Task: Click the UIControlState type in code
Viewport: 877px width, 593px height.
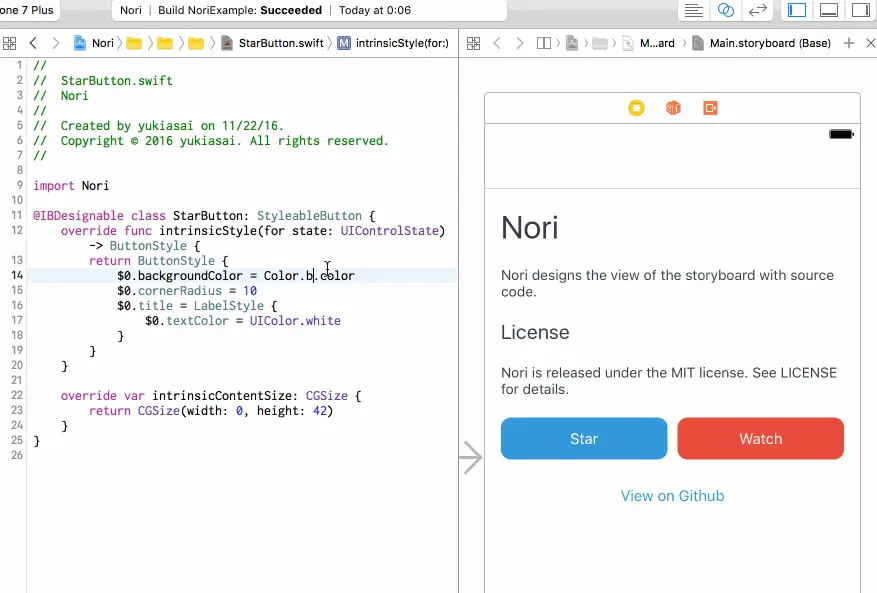Action: tap(390, 231)
